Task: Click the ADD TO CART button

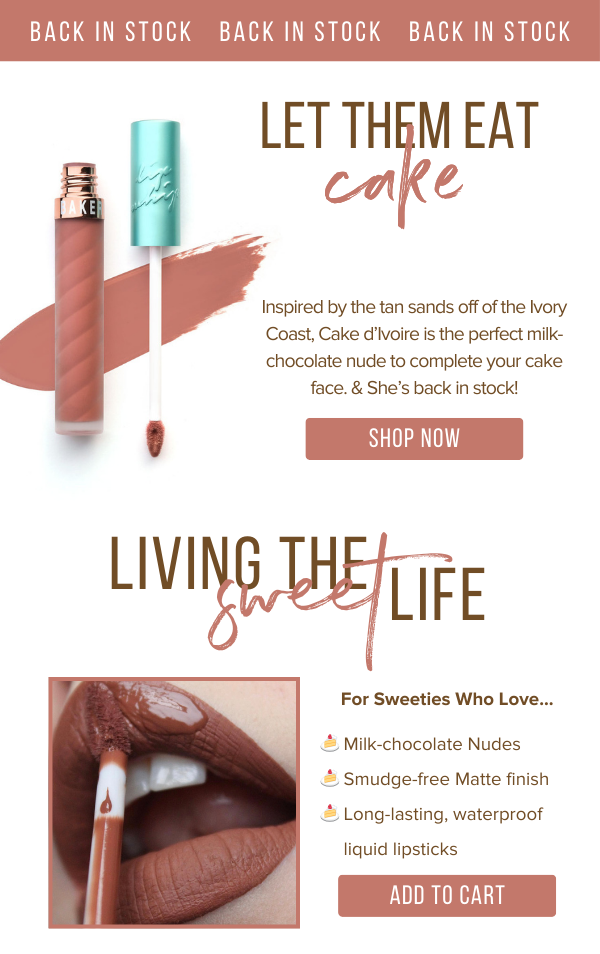Action: 447,896
